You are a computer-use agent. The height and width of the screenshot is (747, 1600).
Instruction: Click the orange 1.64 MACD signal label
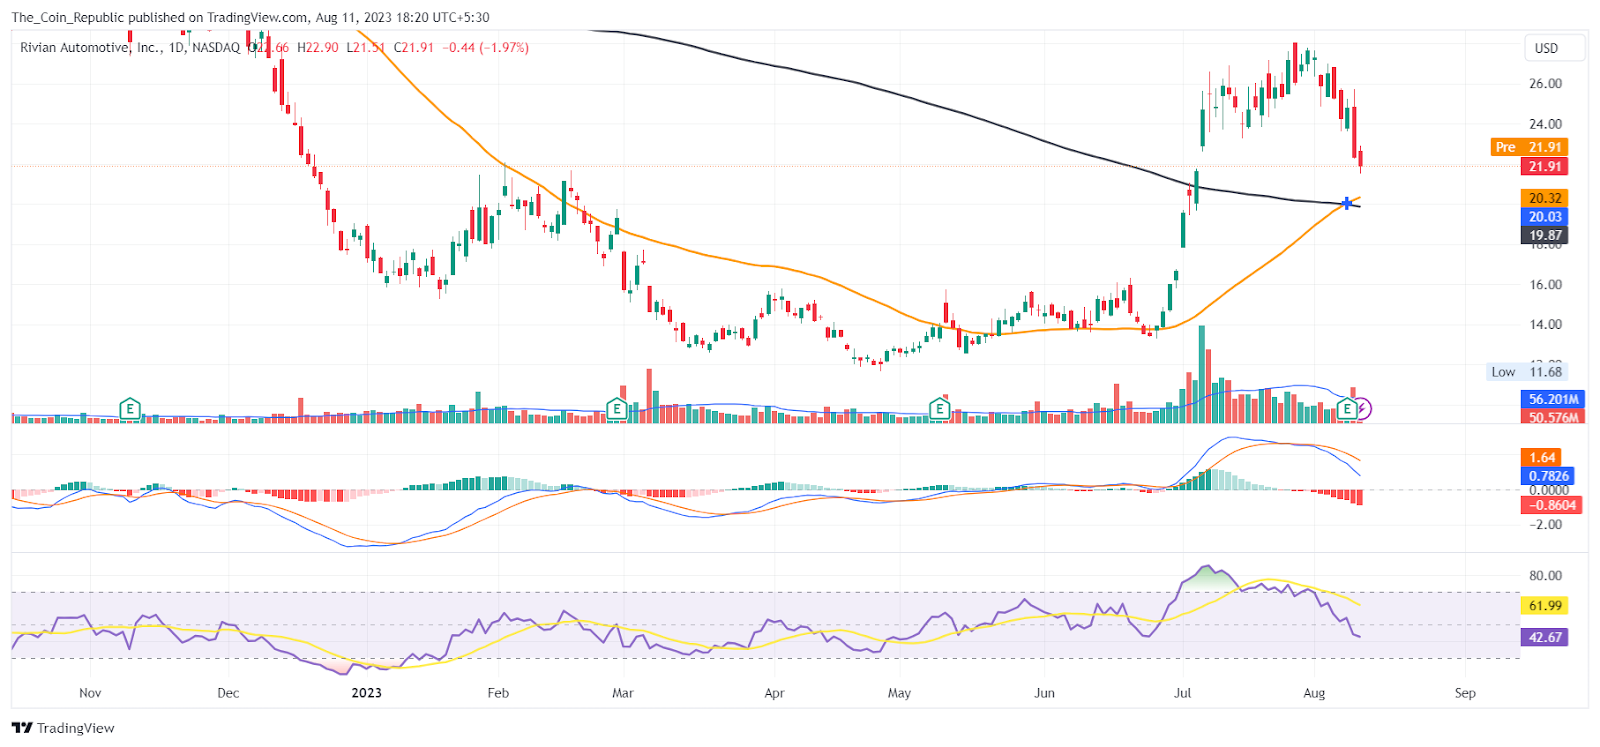pos(1543,457)
